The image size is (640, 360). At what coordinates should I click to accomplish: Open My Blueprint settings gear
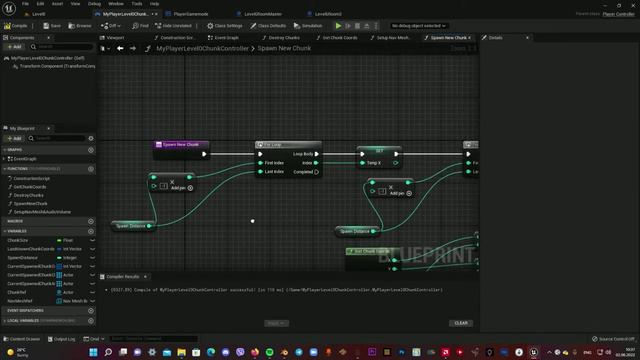[x=91, y=138]
